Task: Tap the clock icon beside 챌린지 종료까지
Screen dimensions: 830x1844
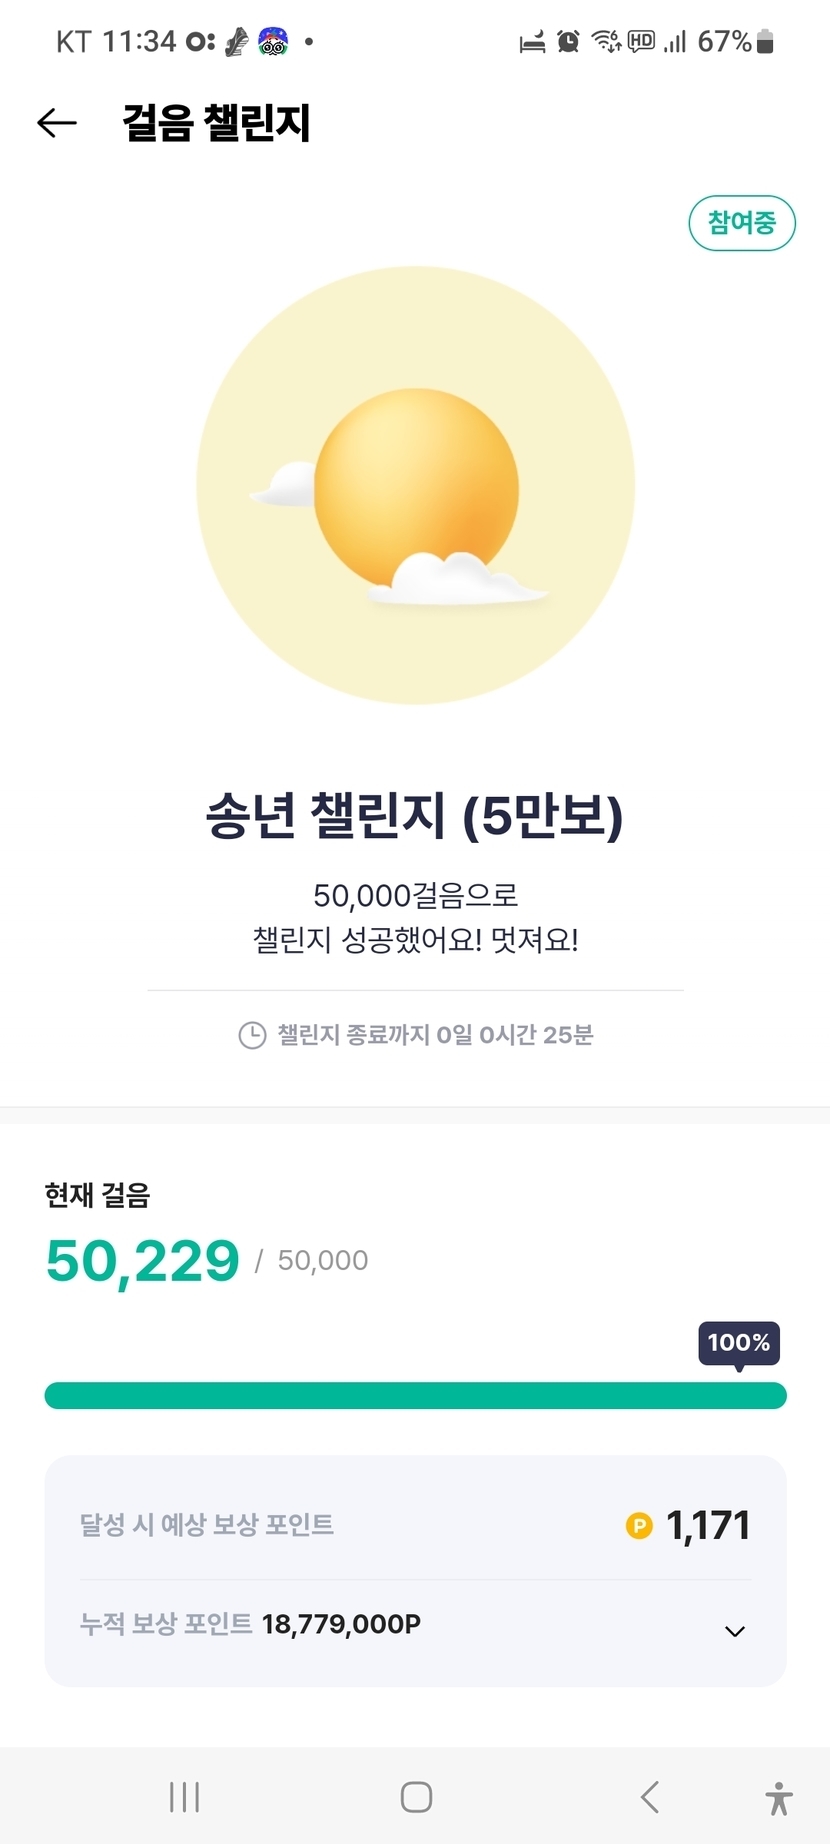Action: pyautogui.click(x=252, y=1035)
